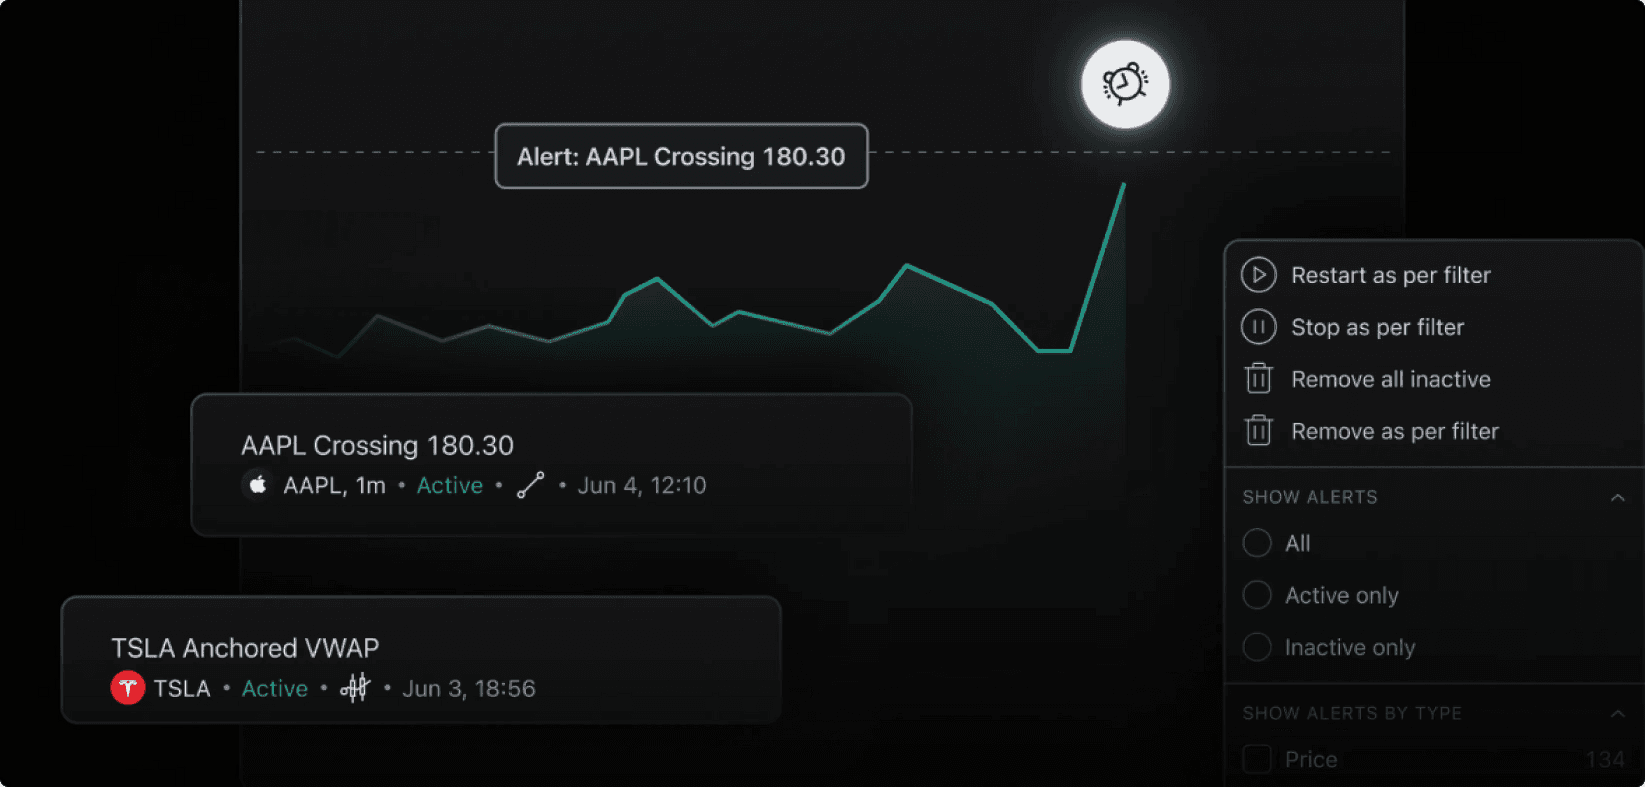Image resolution: width=1645 pixels, height=787 pixels.
Task: Click the Tesla logo on the TSLA alert card
Action: (x=126, y=687)
